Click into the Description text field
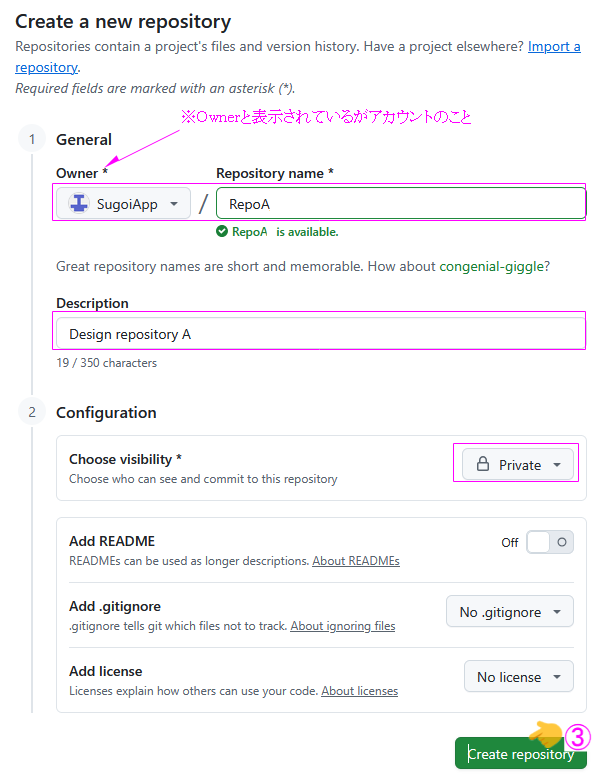The height and width of the screenshot is (781, 601). click(x=320, y=334)
